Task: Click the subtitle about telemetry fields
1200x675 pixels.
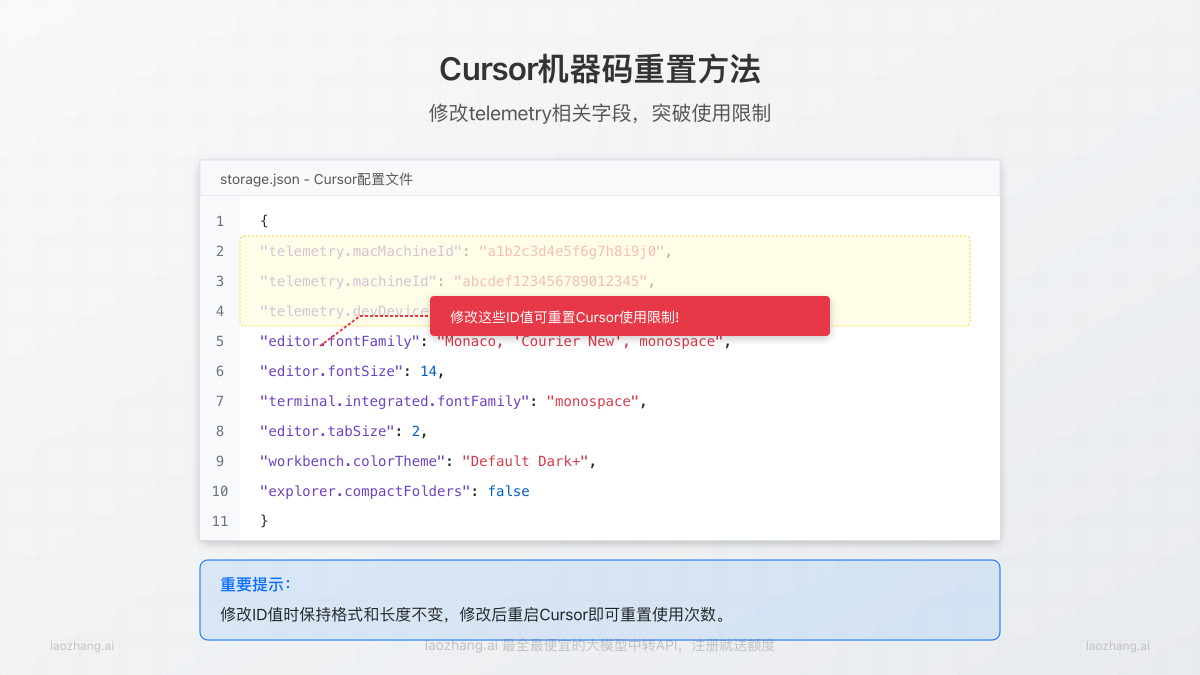Action: [600, 113]
